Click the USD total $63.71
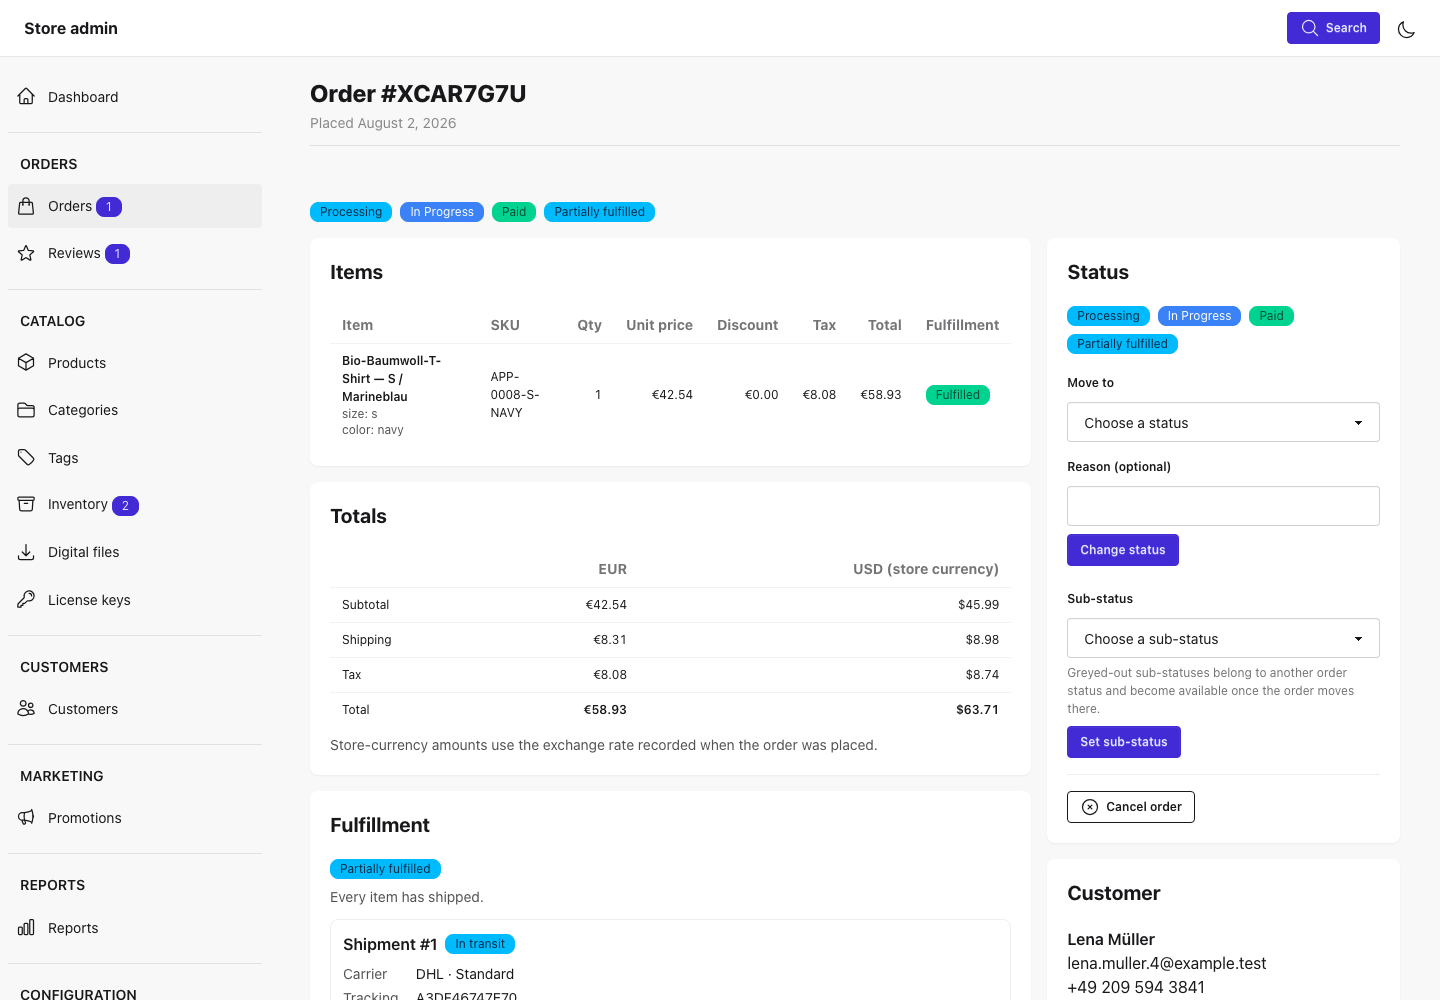The image size is (1440, 1000). click(977, 710)
